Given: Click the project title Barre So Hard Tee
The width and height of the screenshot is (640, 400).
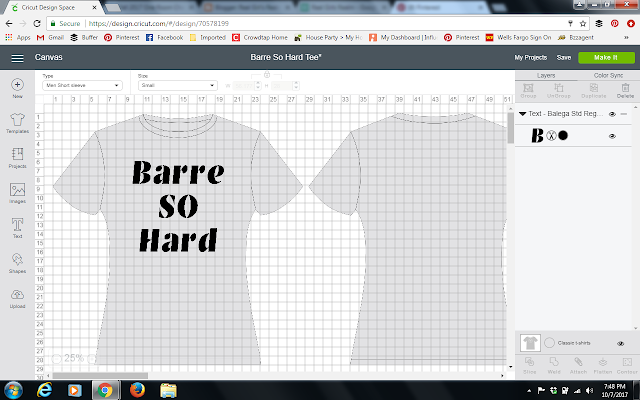Looking at the screenshot, I should (x=286, y=57).
